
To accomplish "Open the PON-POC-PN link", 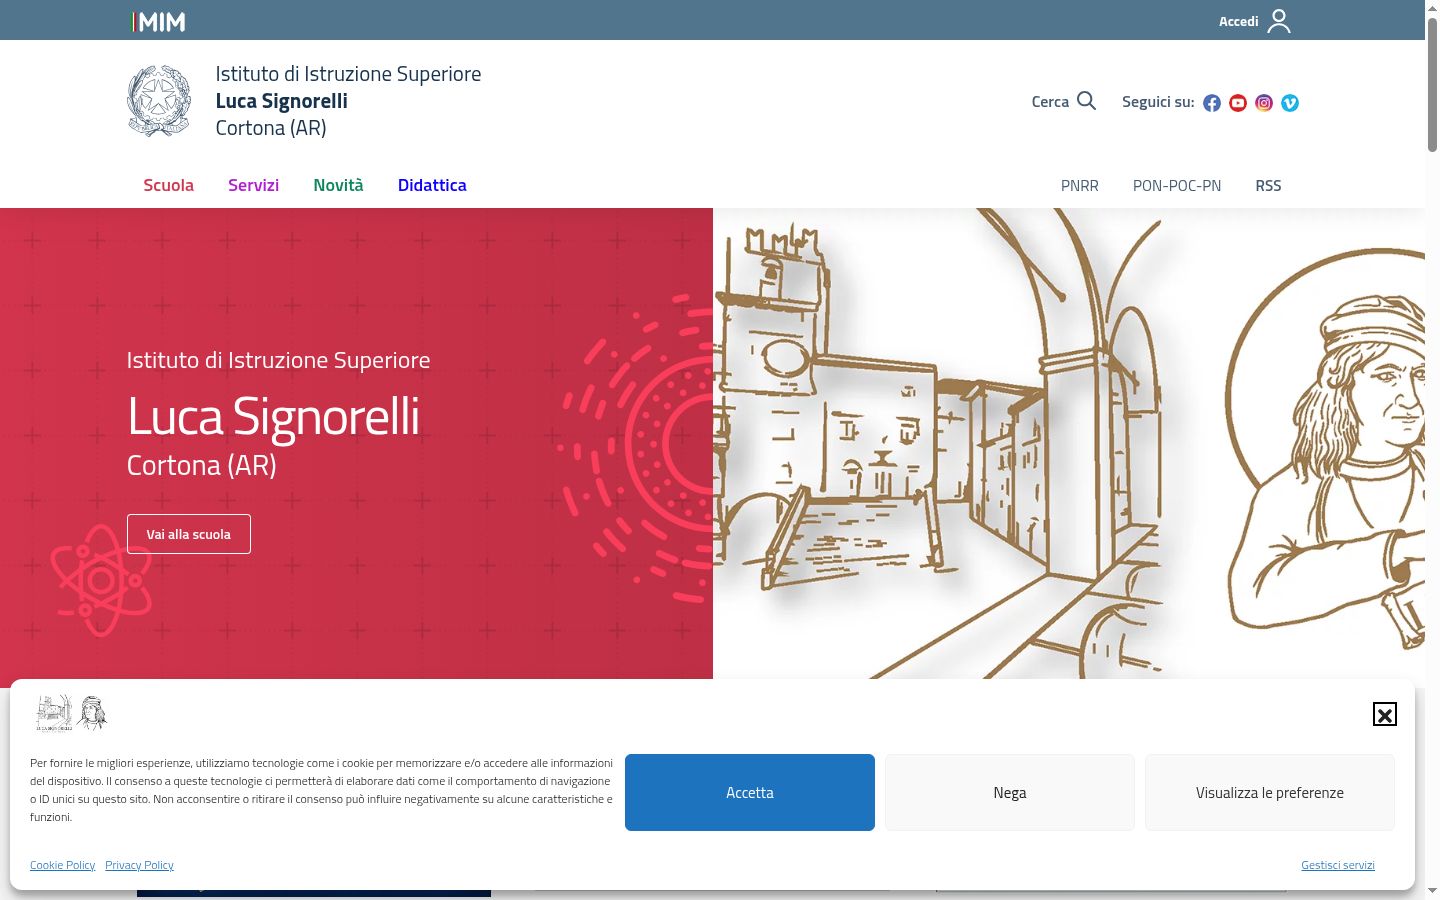I will (x=1177, y=186).
